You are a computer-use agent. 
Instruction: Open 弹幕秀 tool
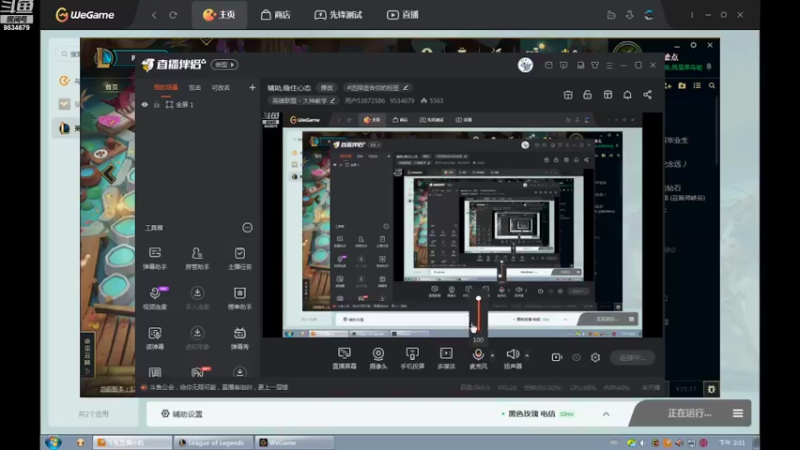tap(239, 338)
